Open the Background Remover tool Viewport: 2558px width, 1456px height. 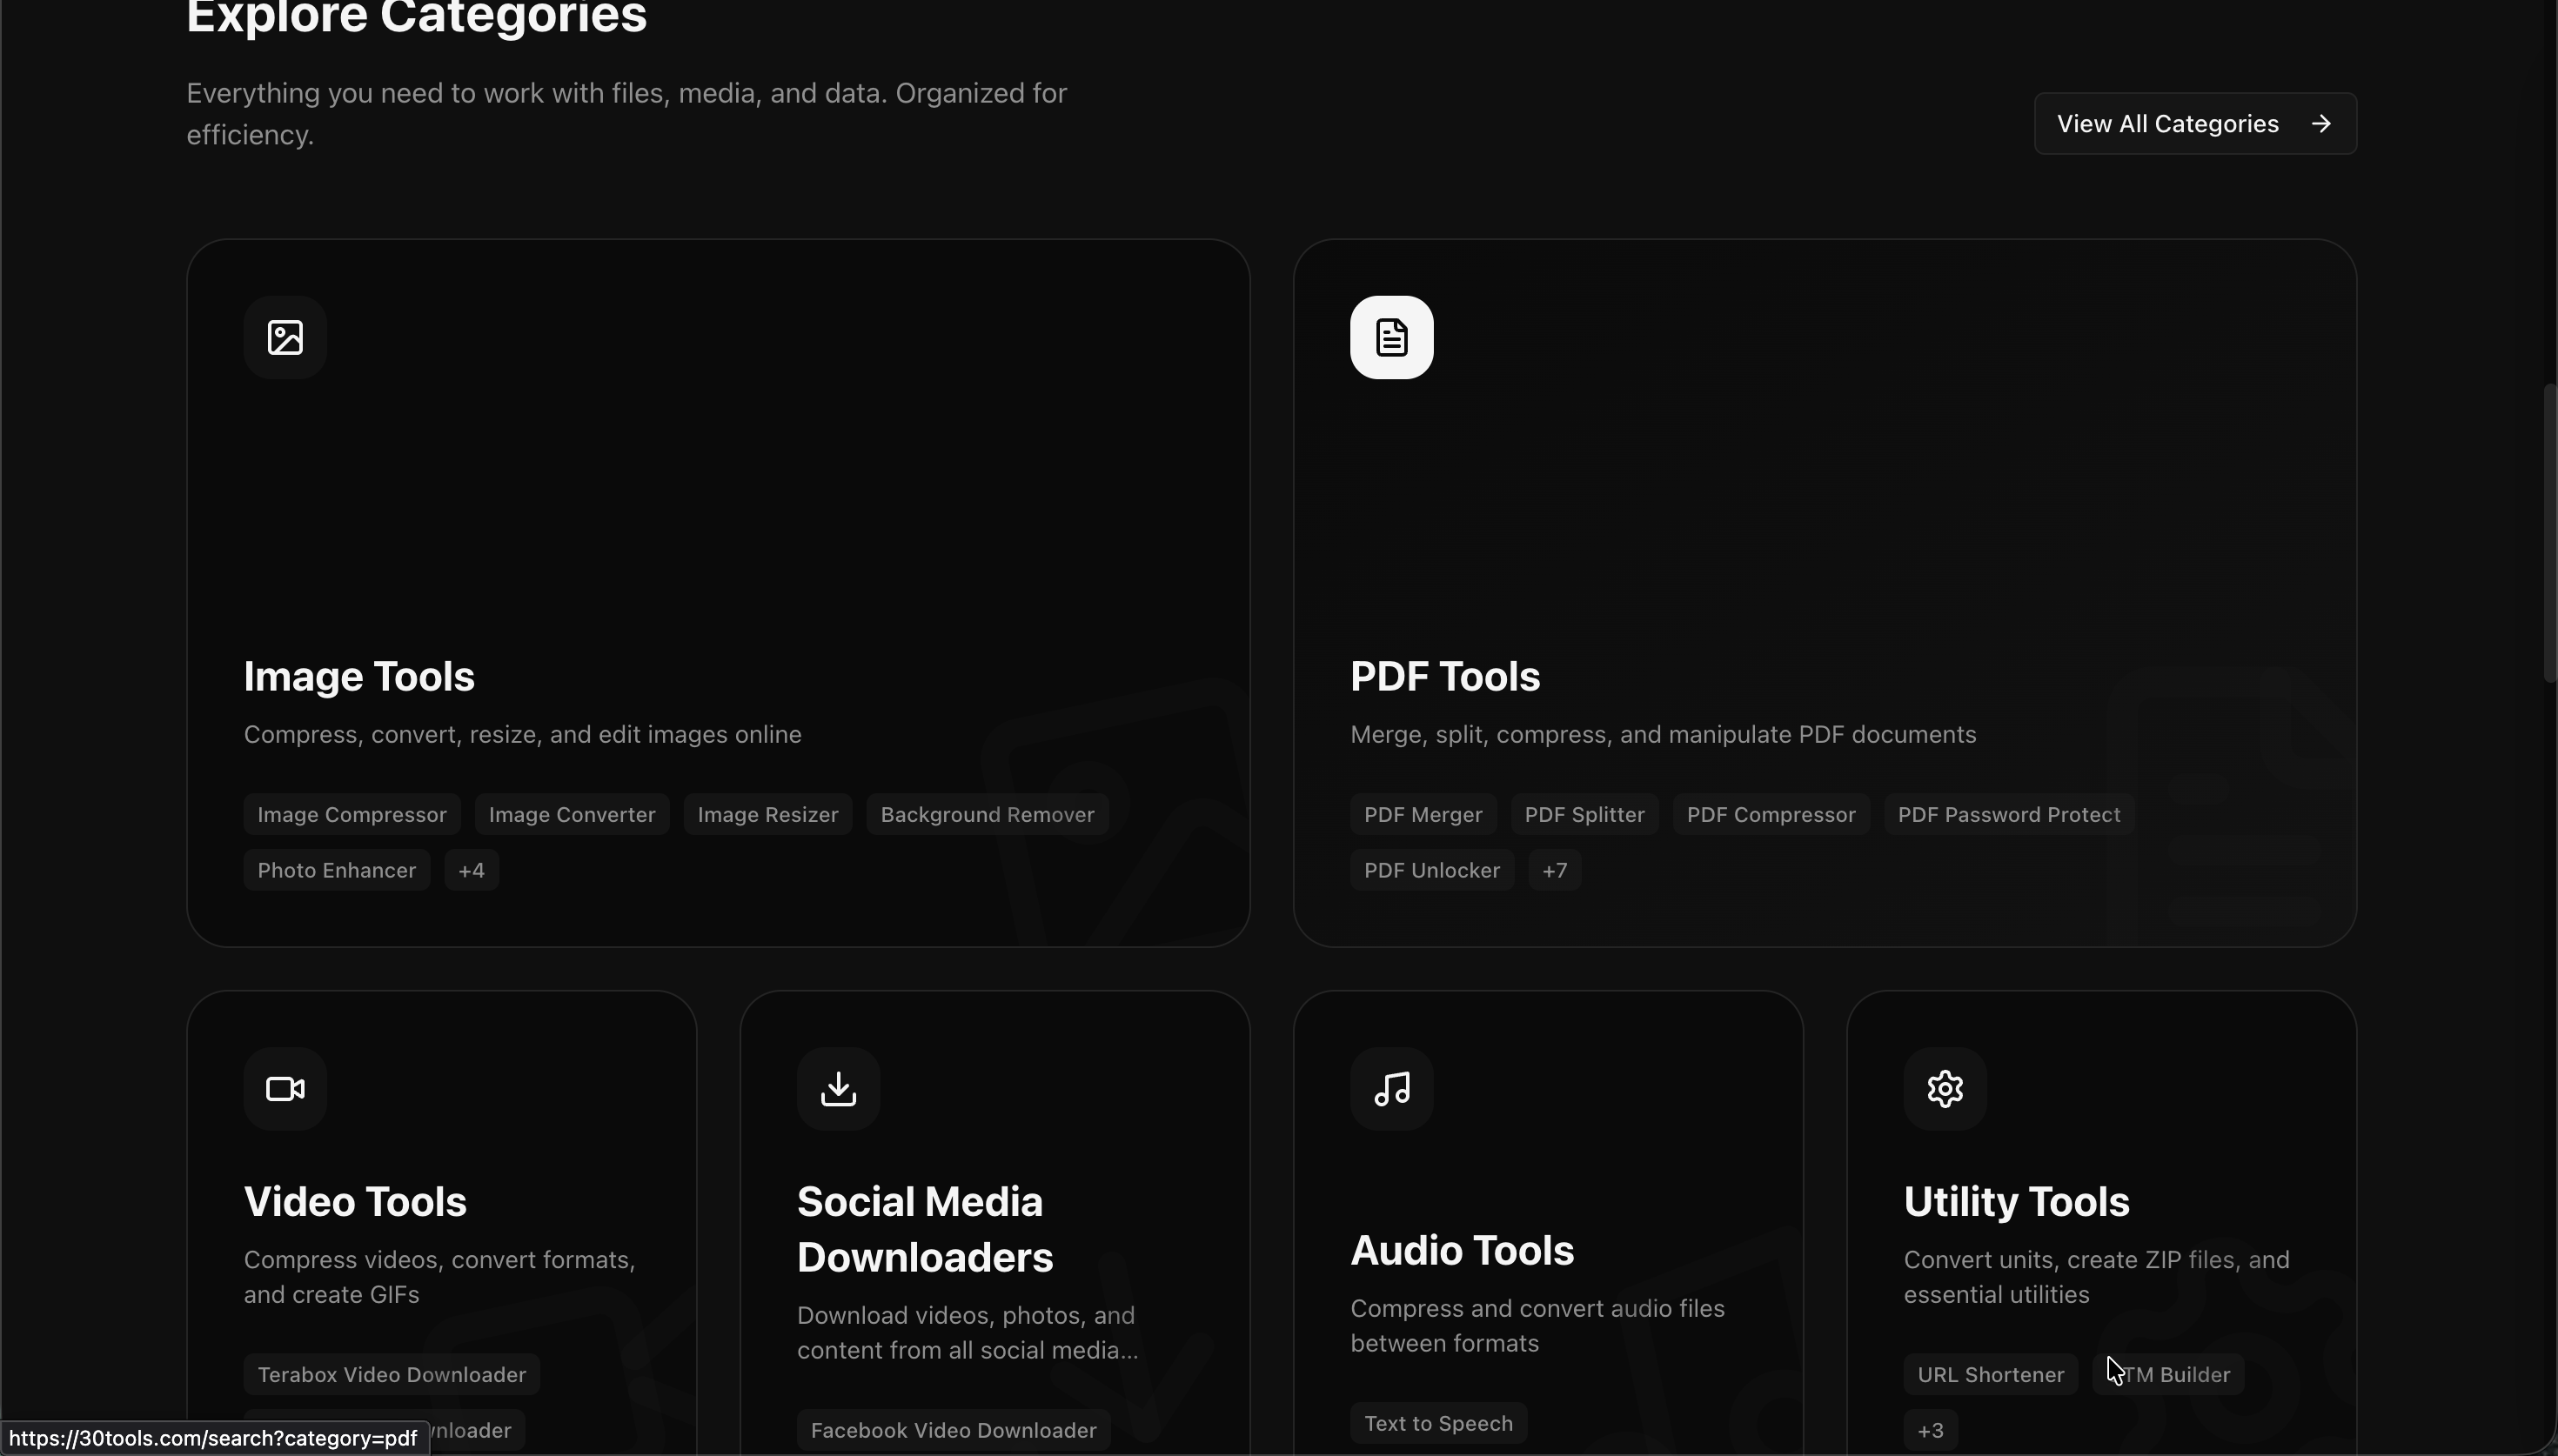point(987,814)
